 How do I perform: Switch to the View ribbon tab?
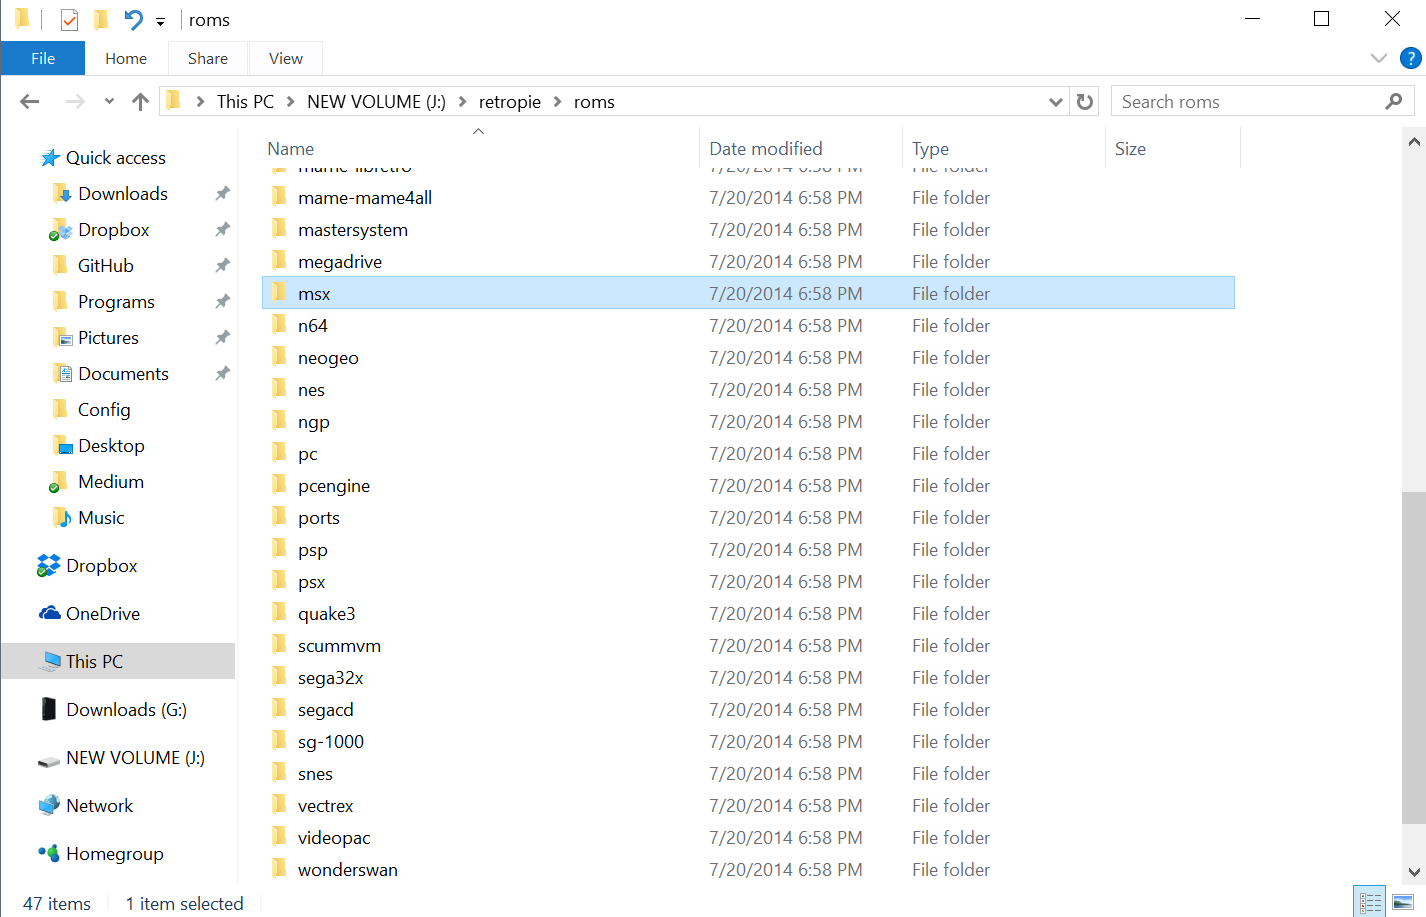click(x=286, y=59)
